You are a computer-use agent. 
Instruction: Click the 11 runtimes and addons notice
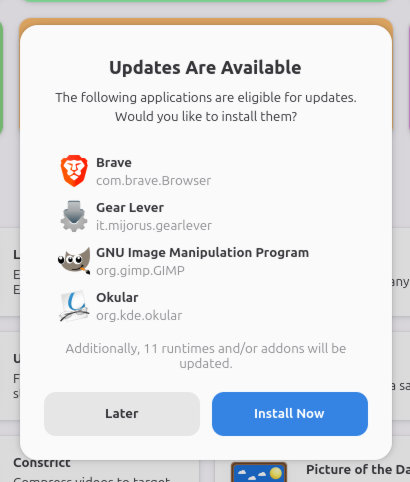click(206, 356)
